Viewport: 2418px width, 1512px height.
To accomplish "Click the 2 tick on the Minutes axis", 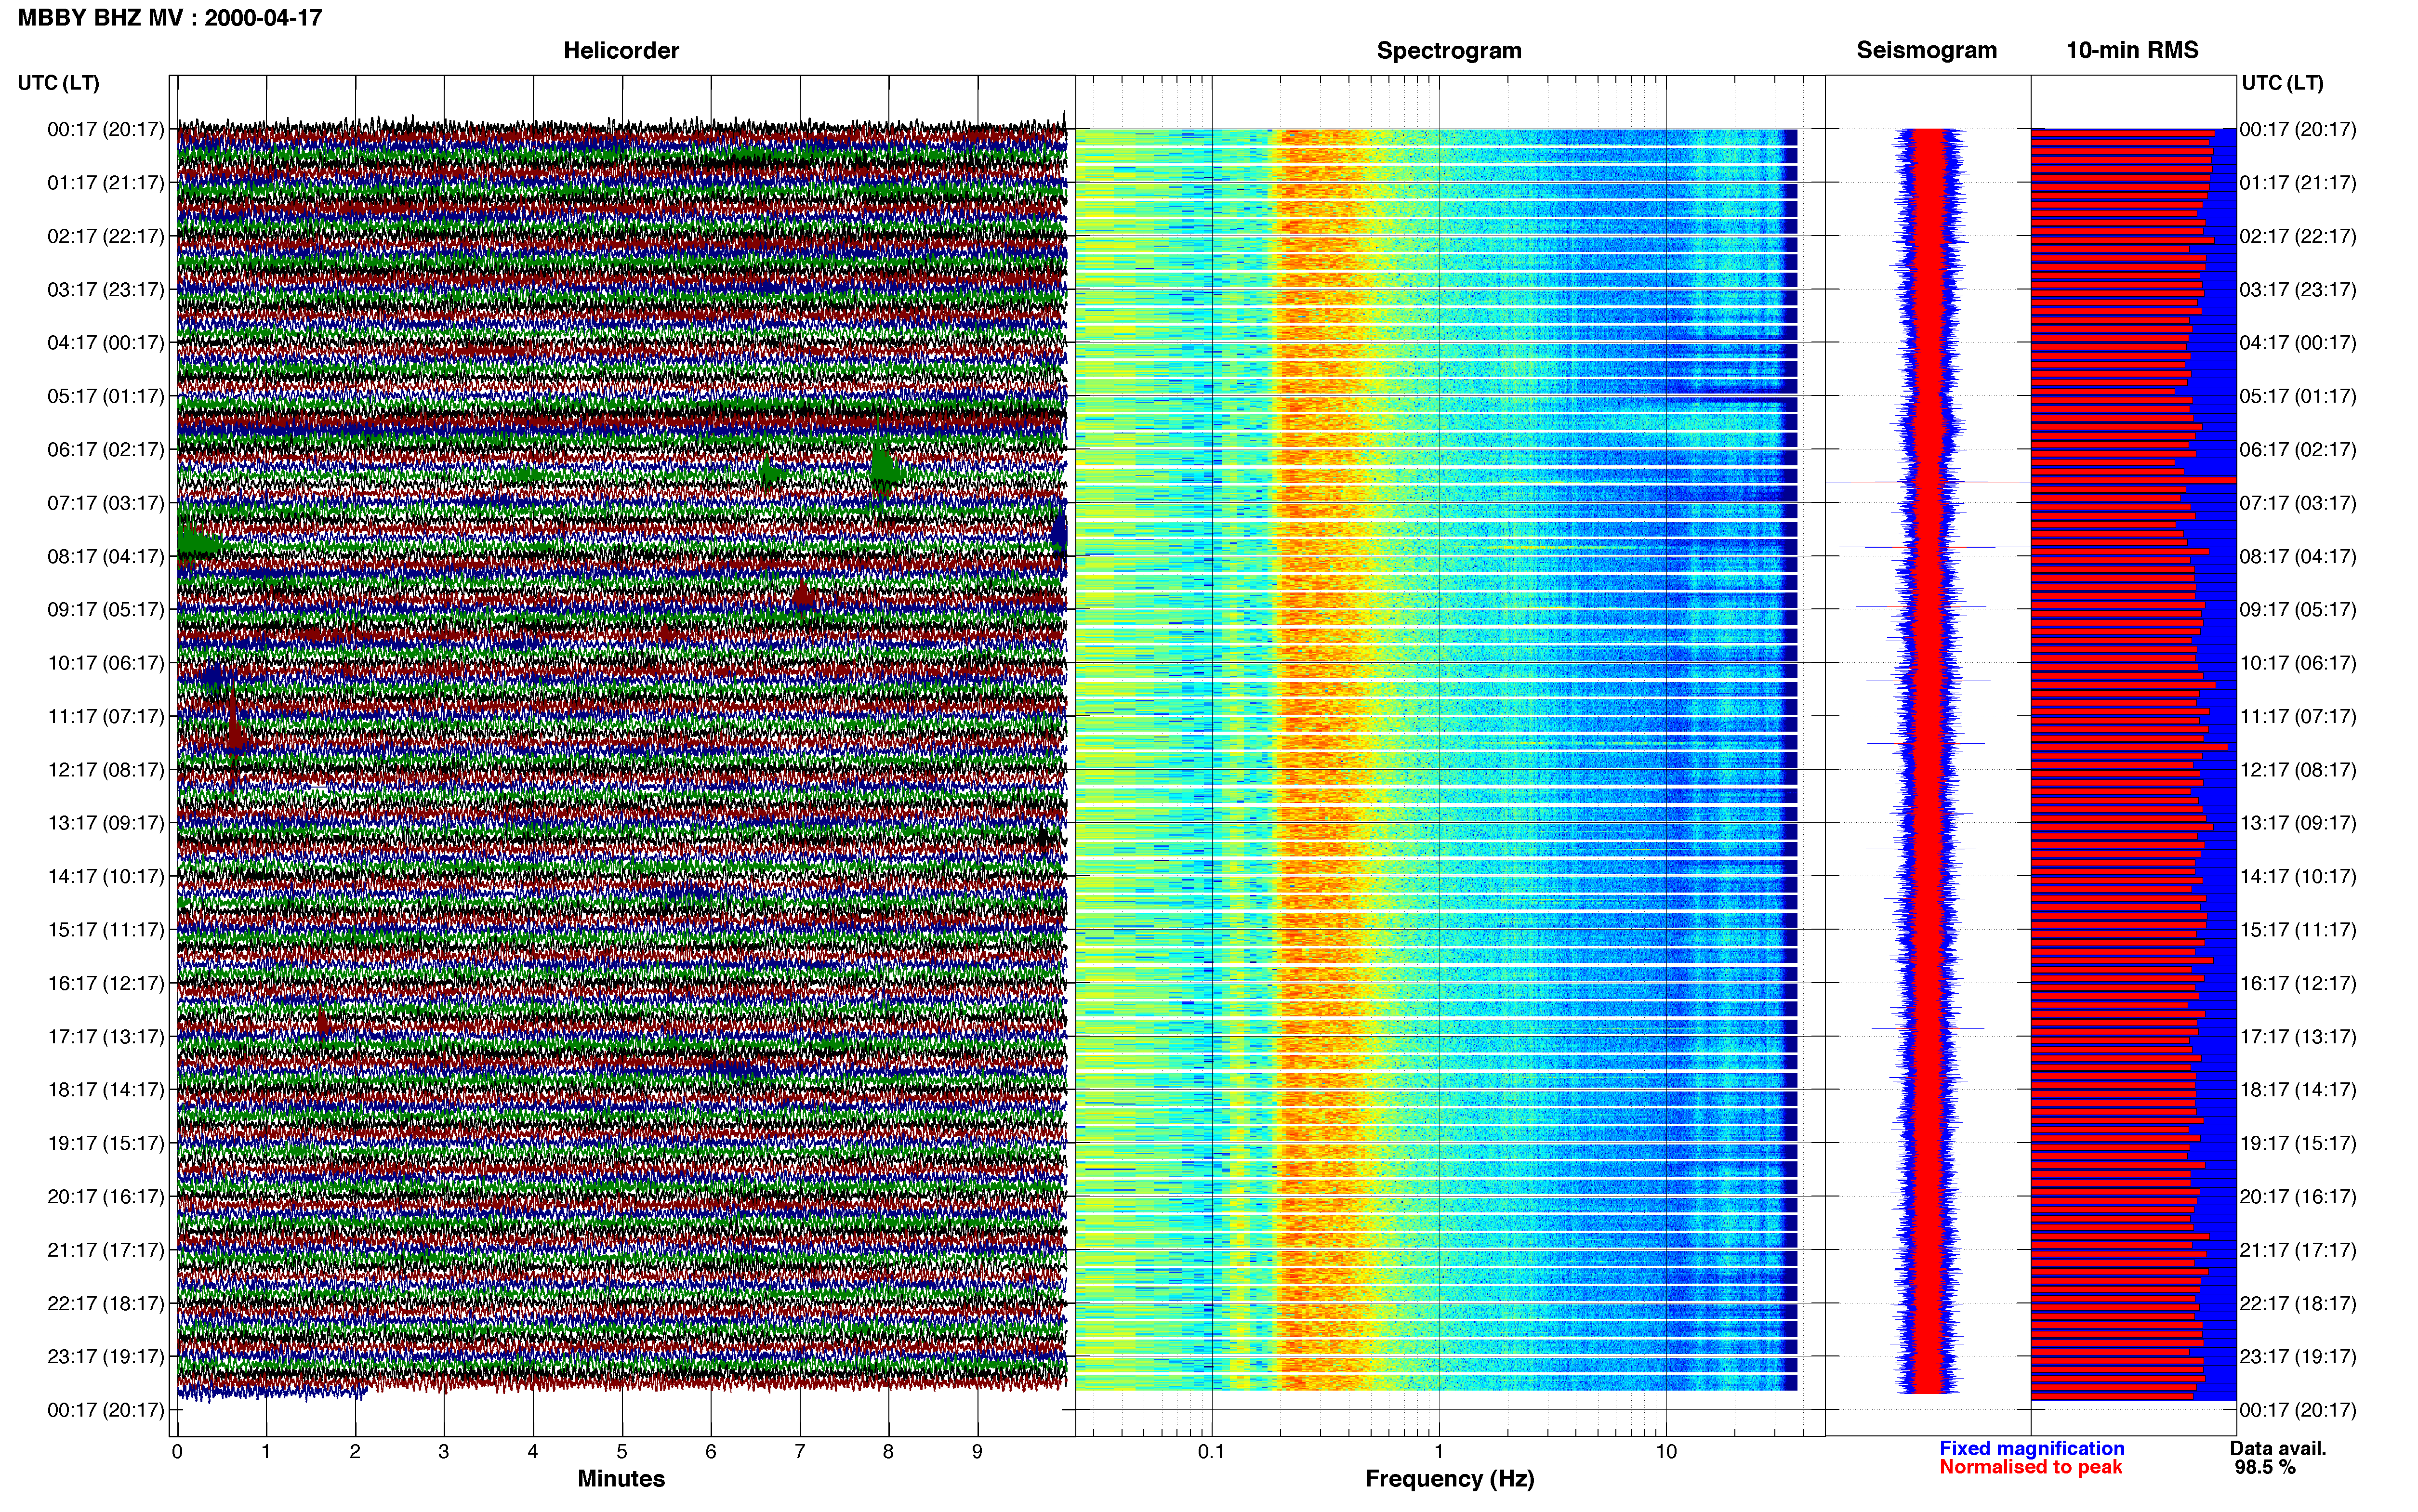I will (355, 1452).
